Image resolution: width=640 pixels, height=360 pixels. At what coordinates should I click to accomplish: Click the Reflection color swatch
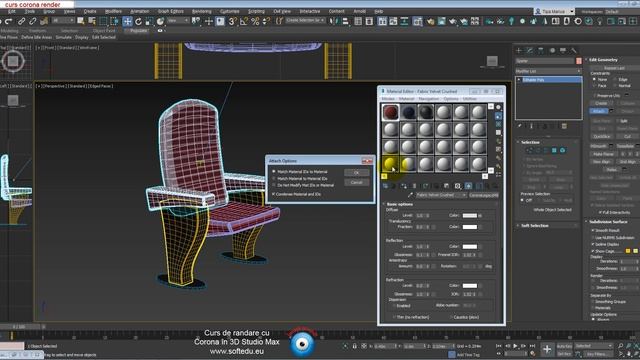[x=469, y=247]
